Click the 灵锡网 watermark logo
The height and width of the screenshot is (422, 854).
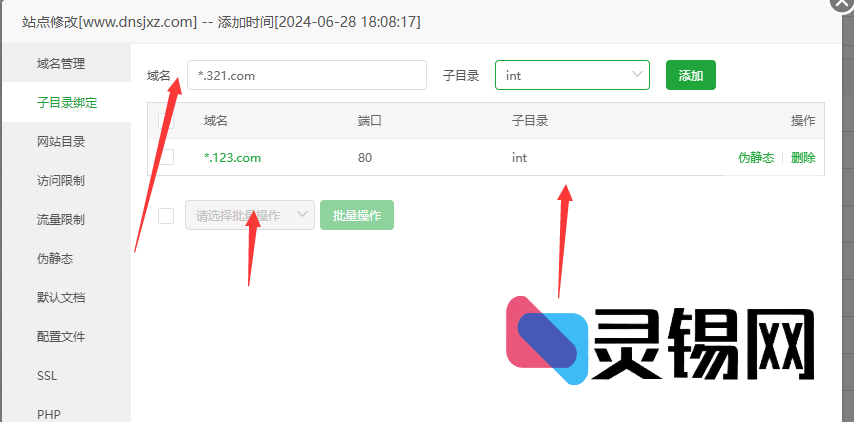[660, 340]
